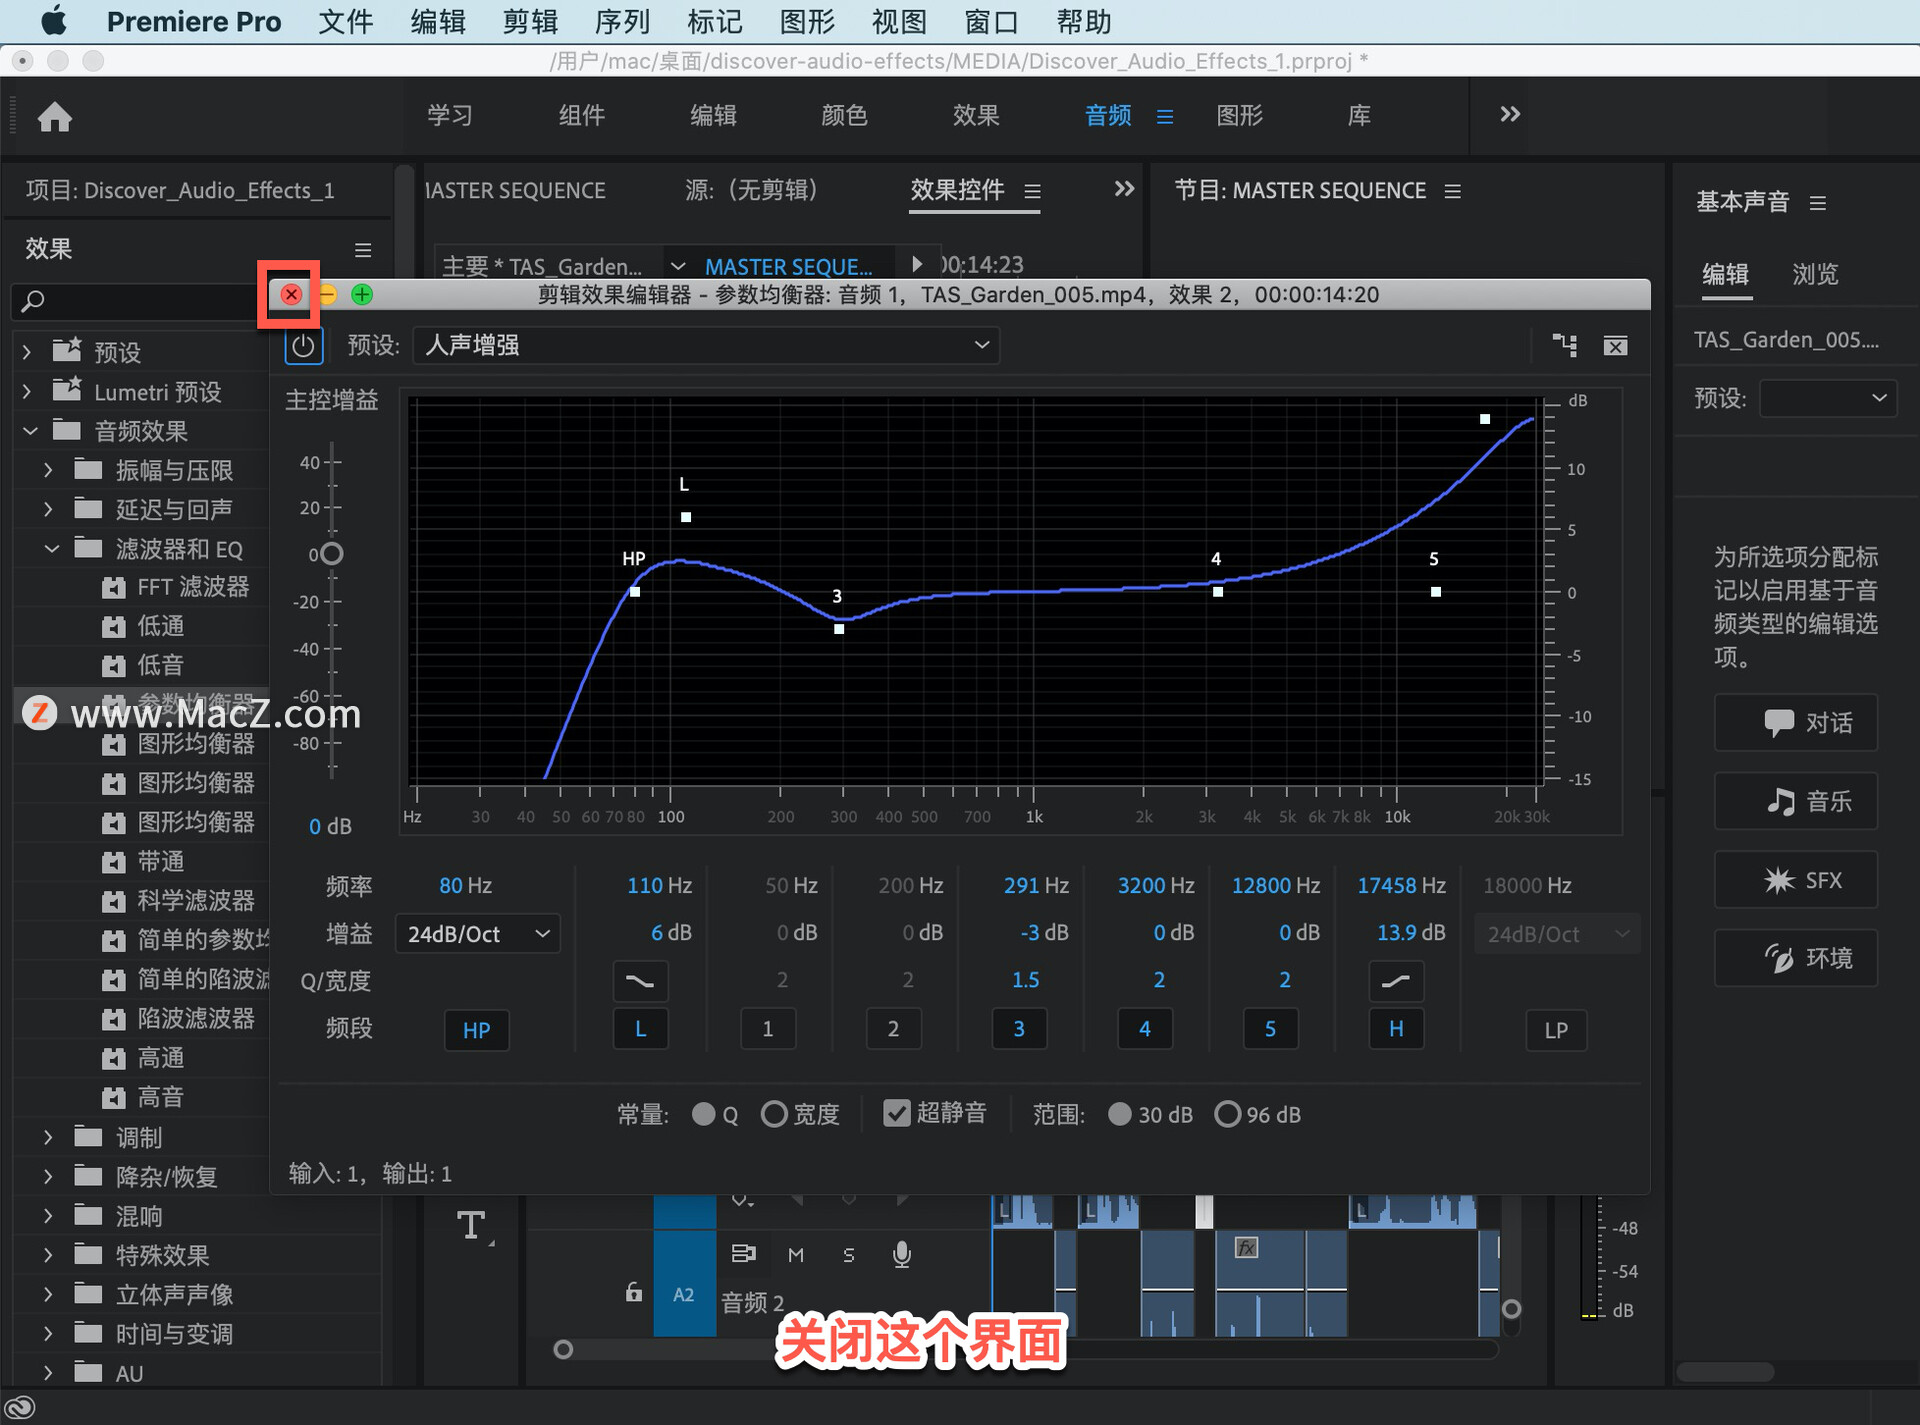Open the 源: (无剪辑) panel tab
Image resolution: width=1920 pixels, height=1425 pixels.
(752, 190)
